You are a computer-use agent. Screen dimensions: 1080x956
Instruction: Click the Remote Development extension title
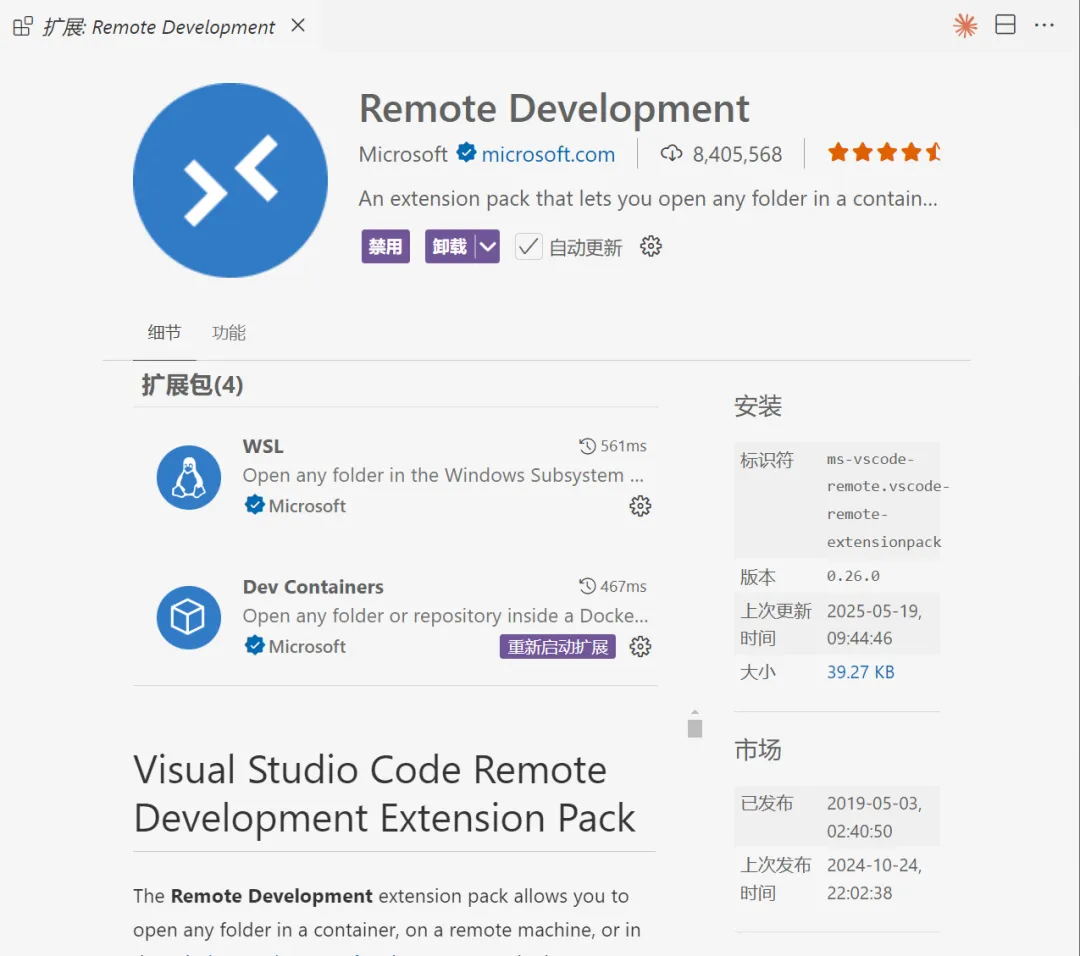[554, 109]
